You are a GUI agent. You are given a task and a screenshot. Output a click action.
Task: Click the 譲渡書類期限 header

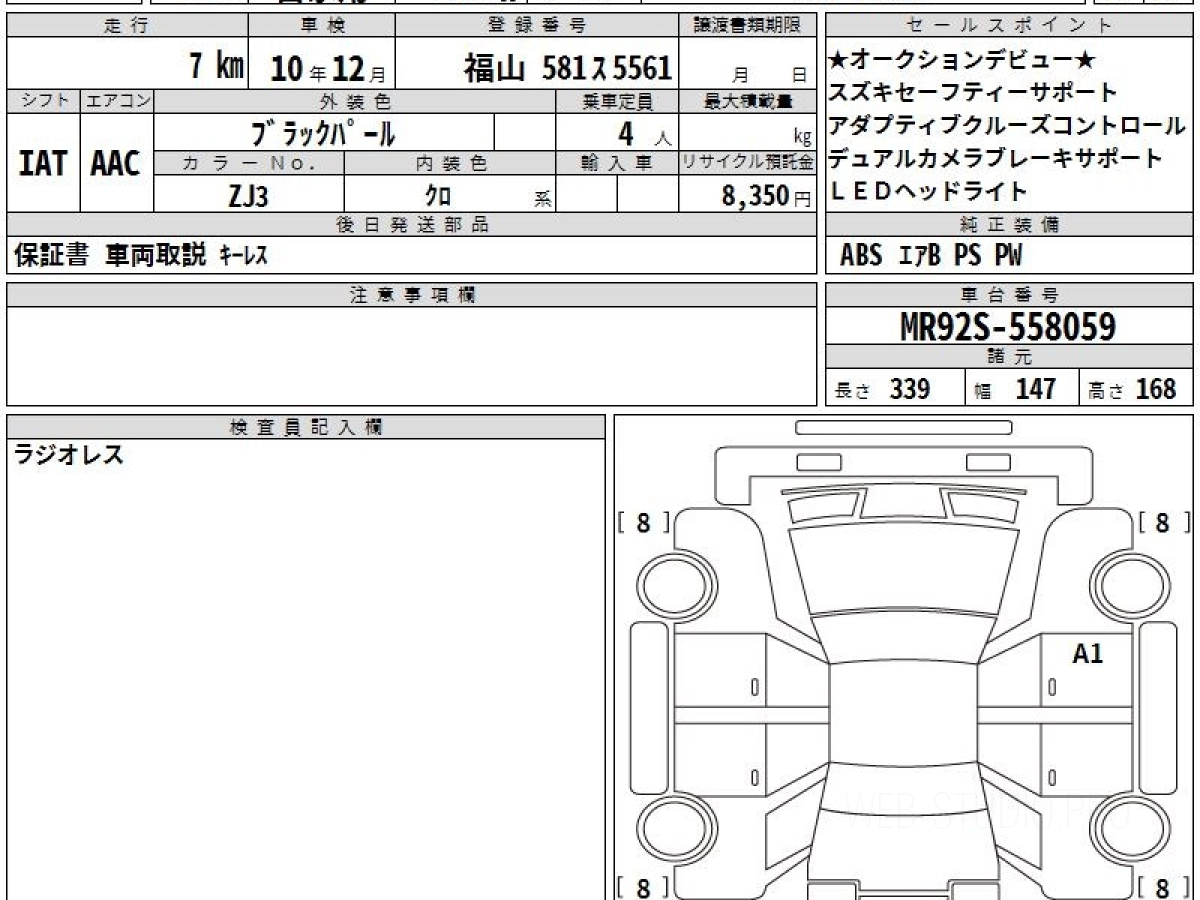[x=747, y=26]
